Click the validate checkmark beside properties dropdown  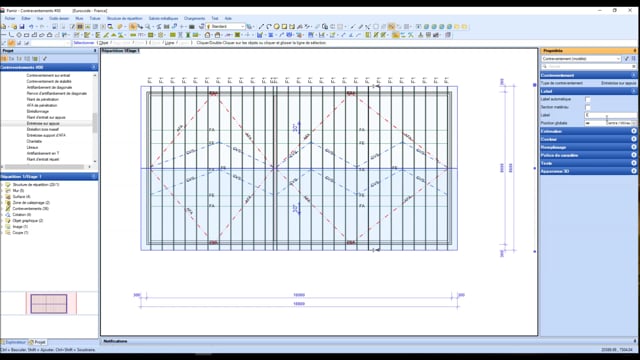coord(627,59)
